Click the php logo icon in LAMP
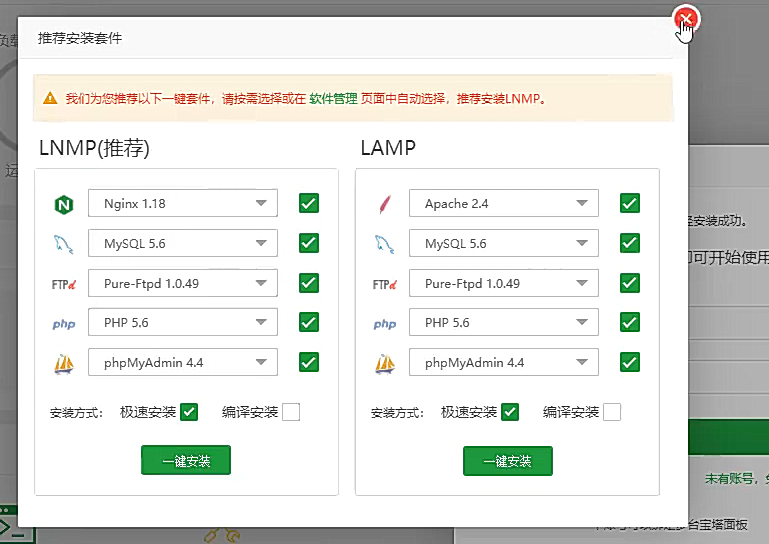 click(x=385, y=324)
